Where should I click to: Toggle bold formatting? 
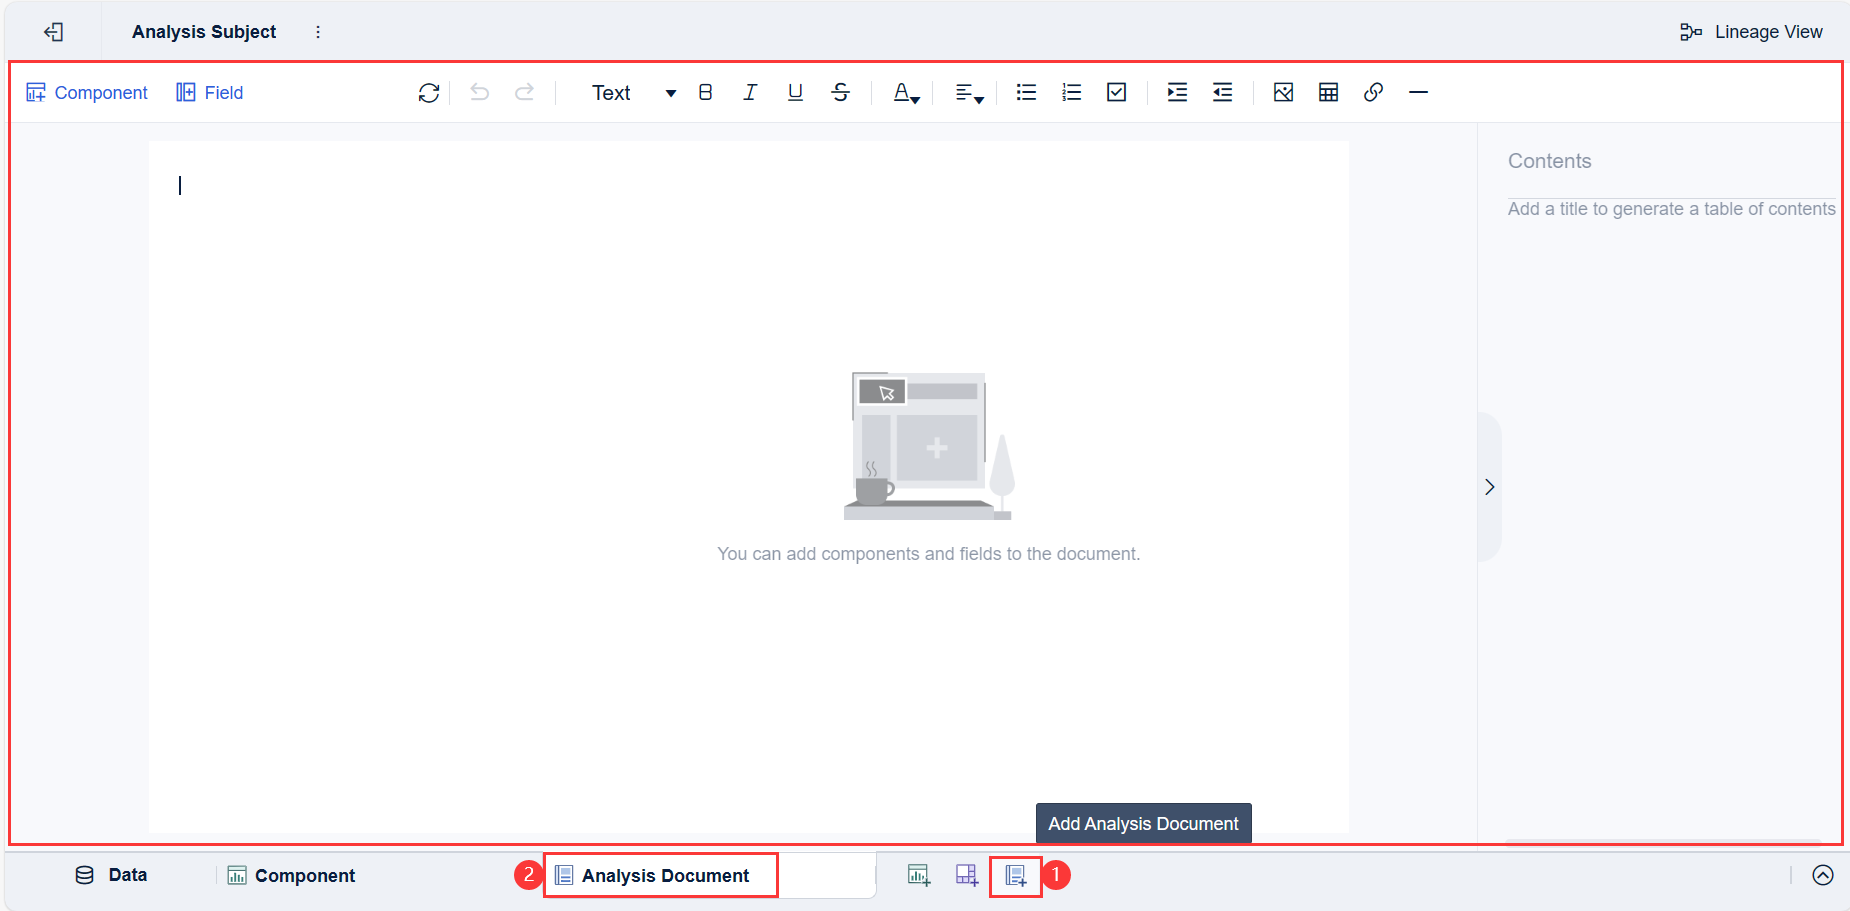pos(706,92)
